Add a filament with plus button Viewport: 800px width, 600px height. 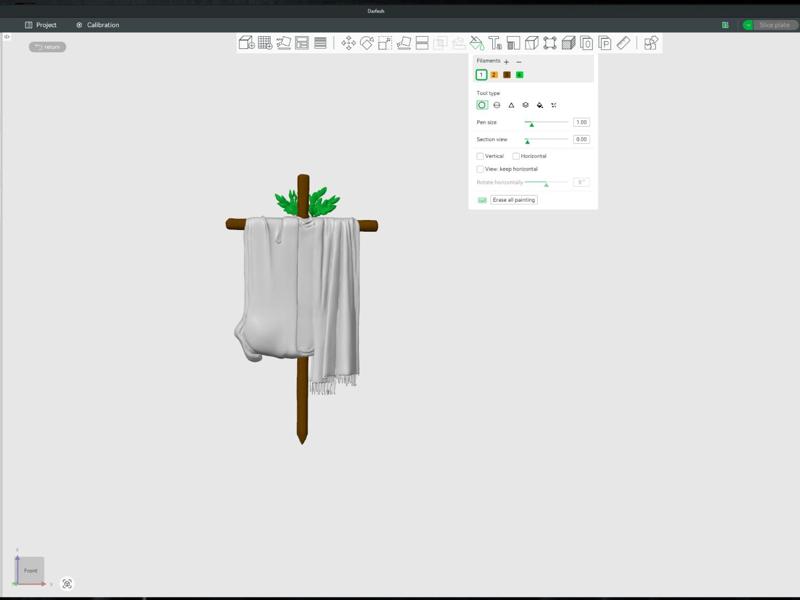(x=507, y=62)
